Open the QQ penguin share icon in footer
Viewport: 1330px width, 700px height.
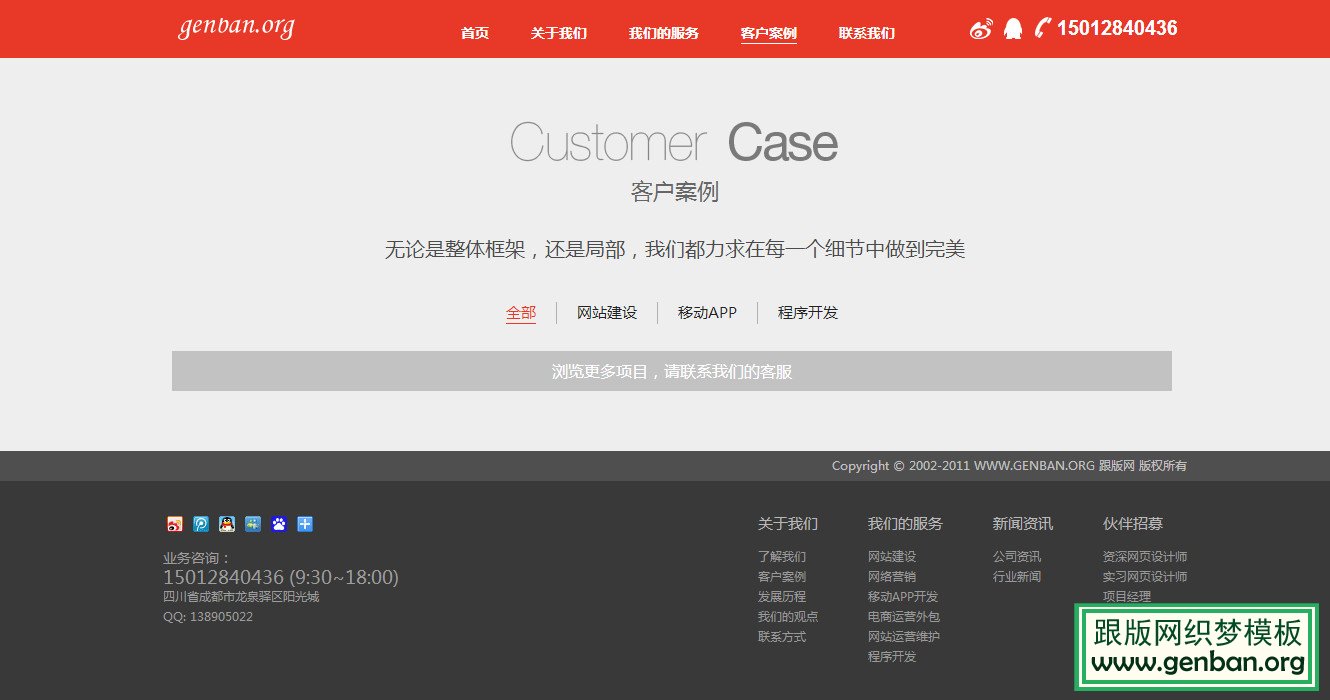coord(226,524)
